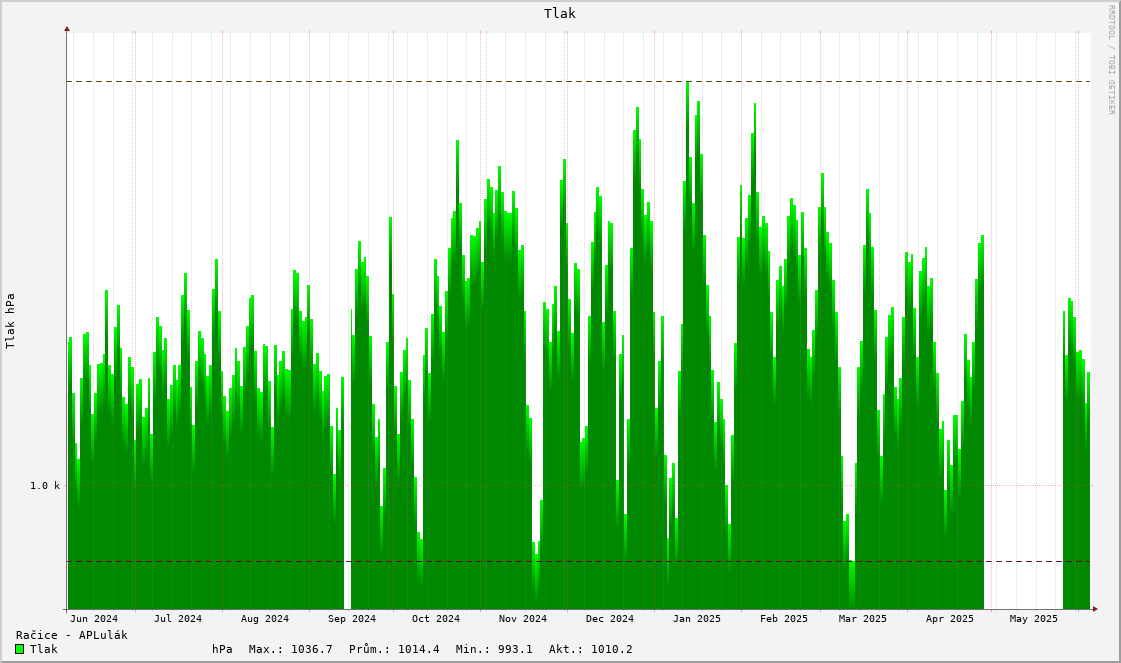Click the 'Nov 2024' x-axis label

coord(523,619)
